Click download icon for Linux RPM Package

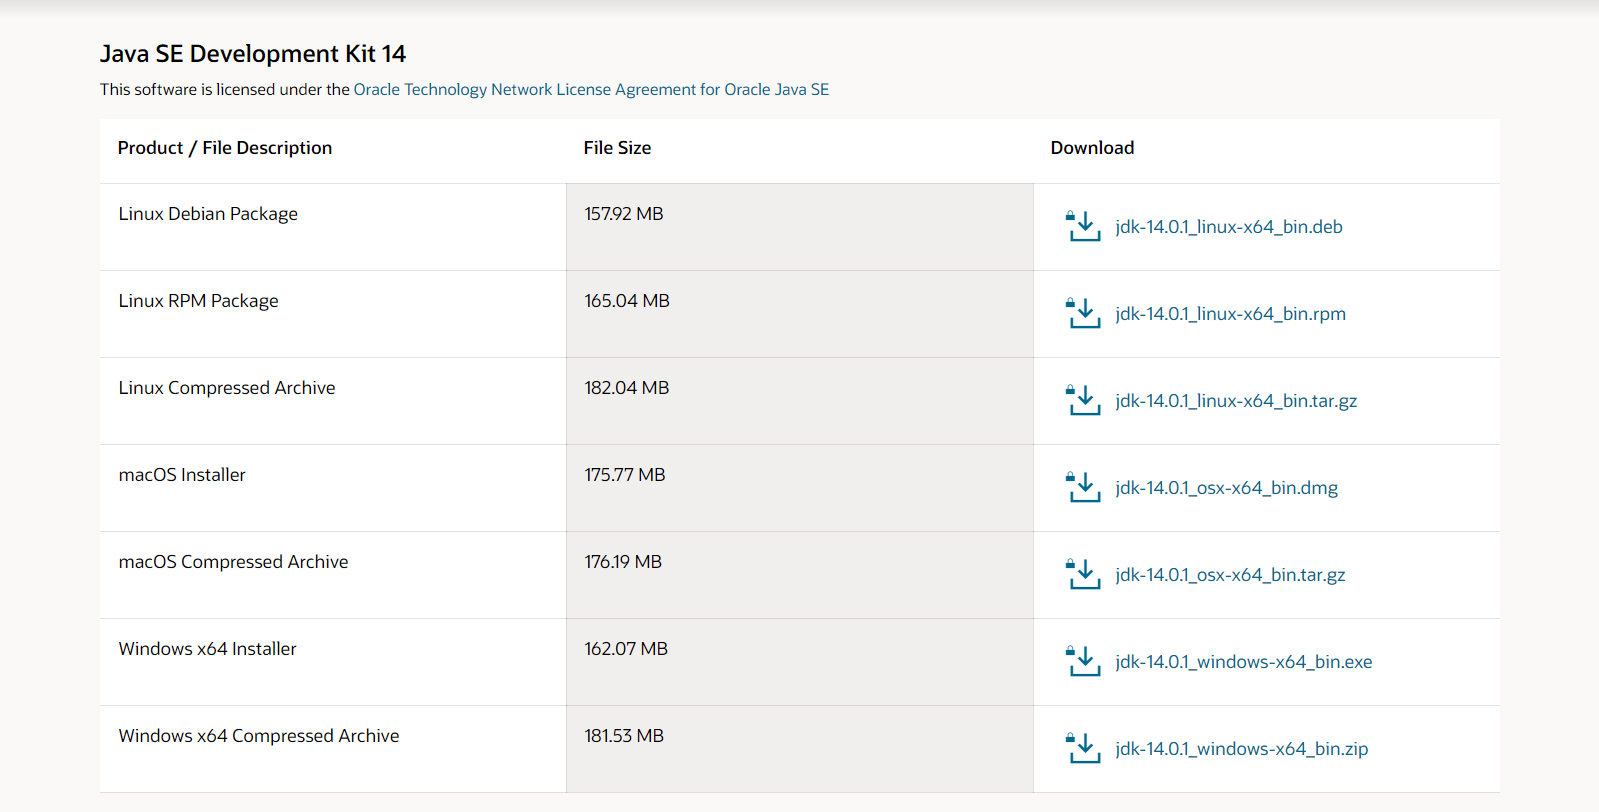coord(1084,313)
